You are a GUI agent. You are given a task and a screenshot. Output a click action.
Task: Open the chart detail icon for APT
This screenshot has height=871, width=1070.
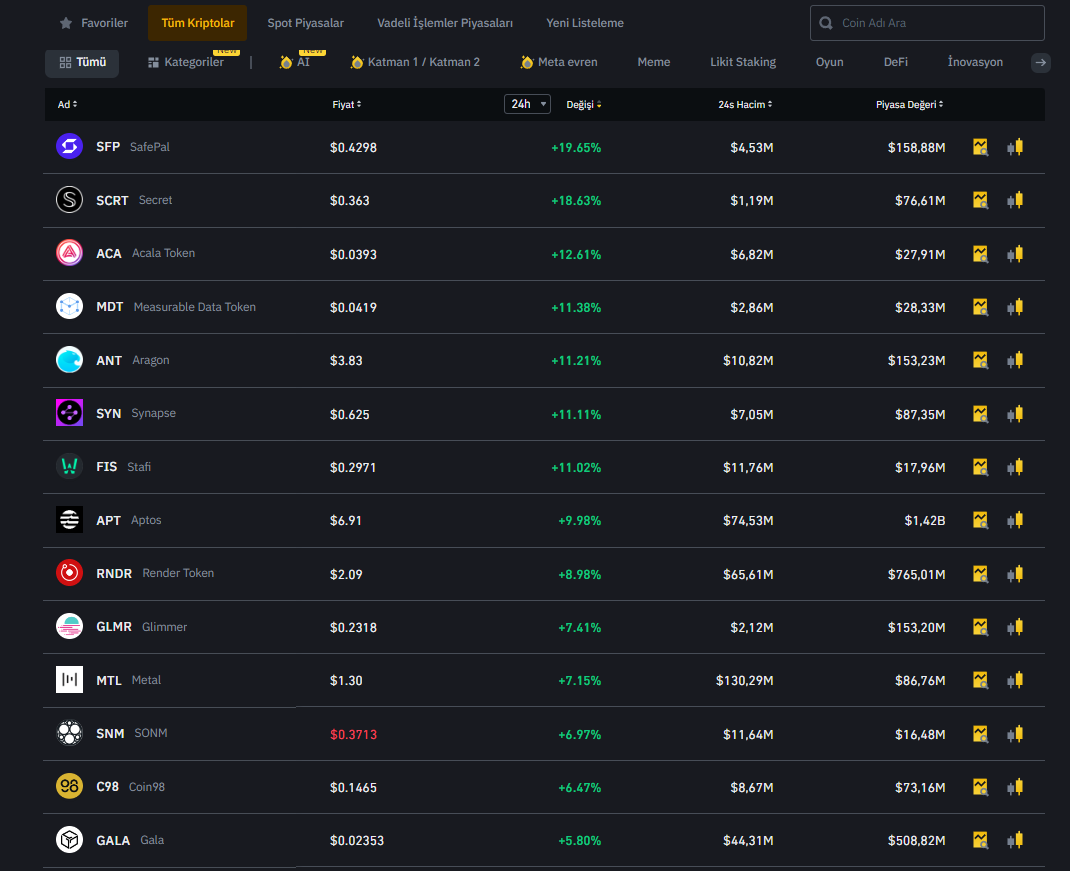980,520
